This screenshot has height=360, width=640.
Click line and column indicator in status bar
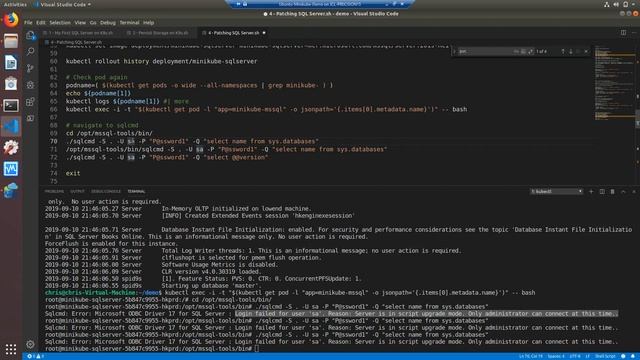pos(531,356)
